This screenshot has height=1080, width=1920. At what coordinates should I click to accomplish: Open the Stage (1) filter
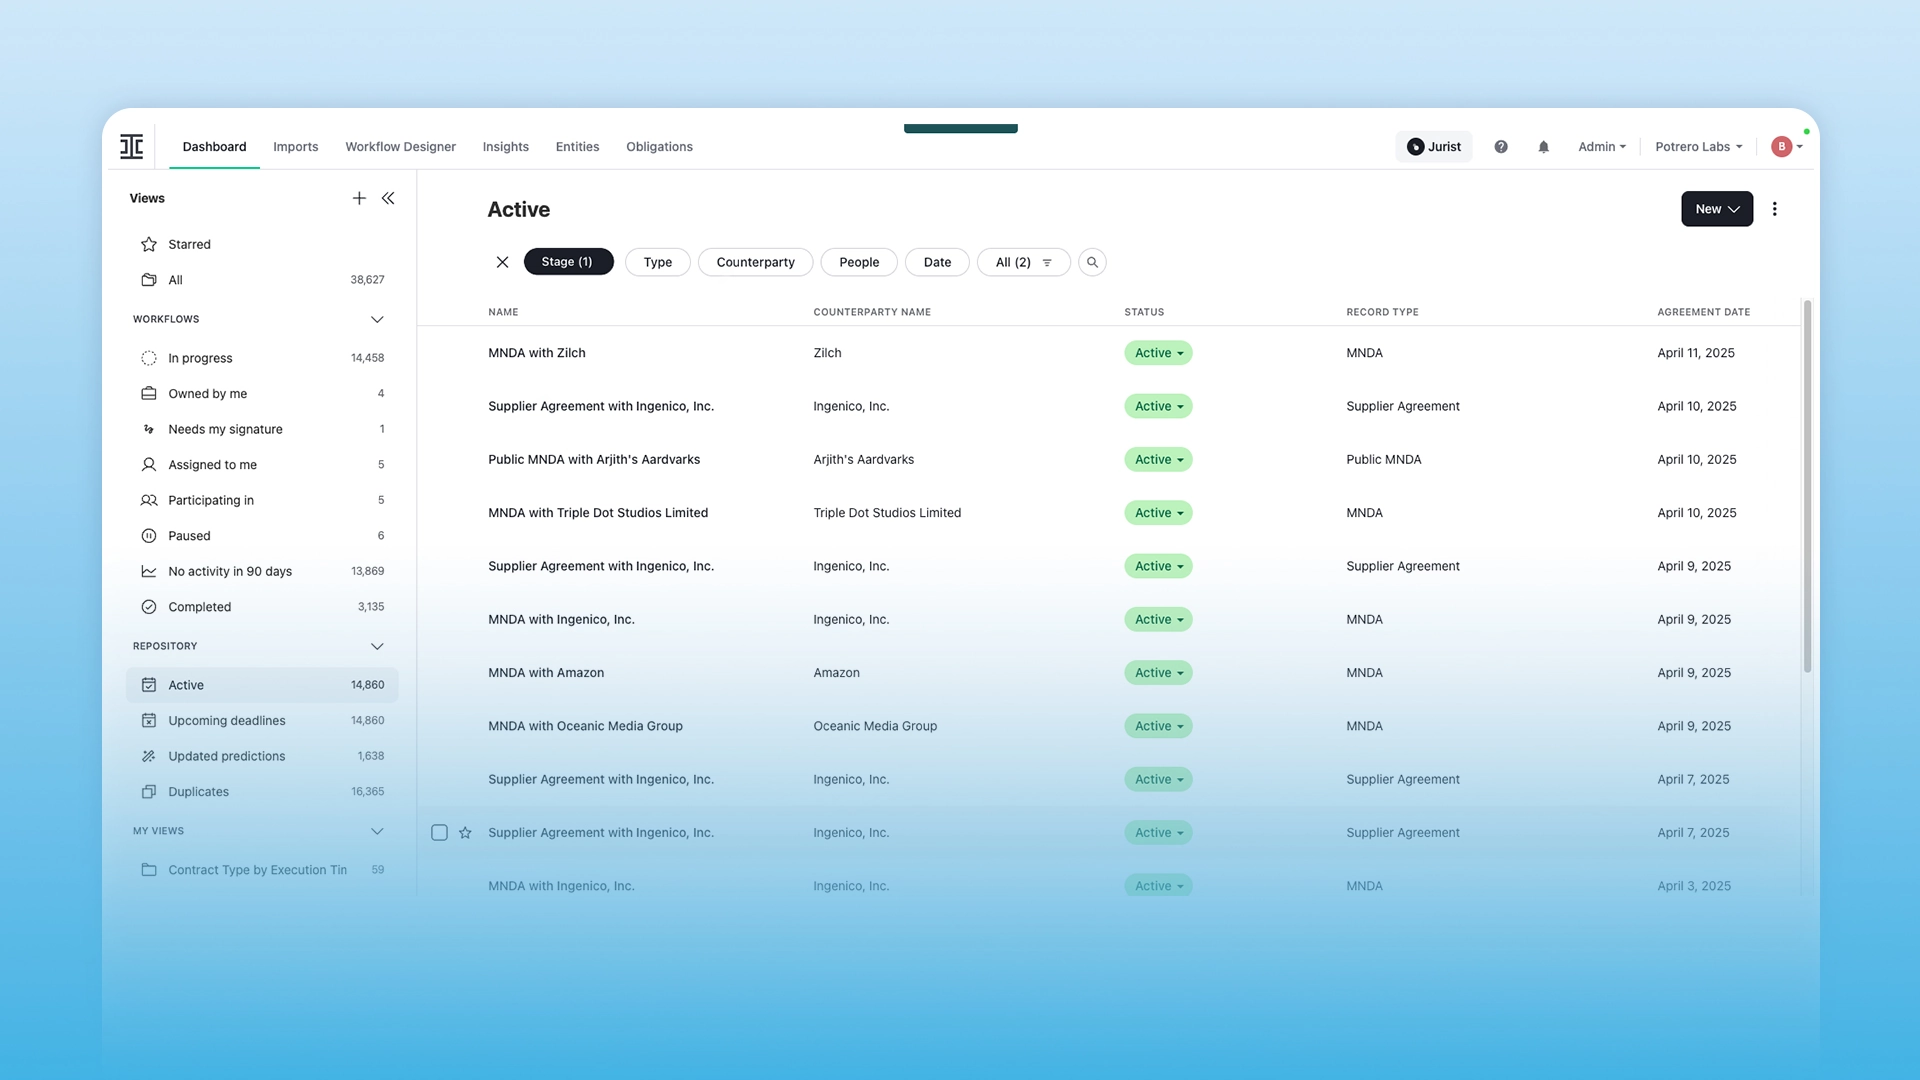point(568,262)
